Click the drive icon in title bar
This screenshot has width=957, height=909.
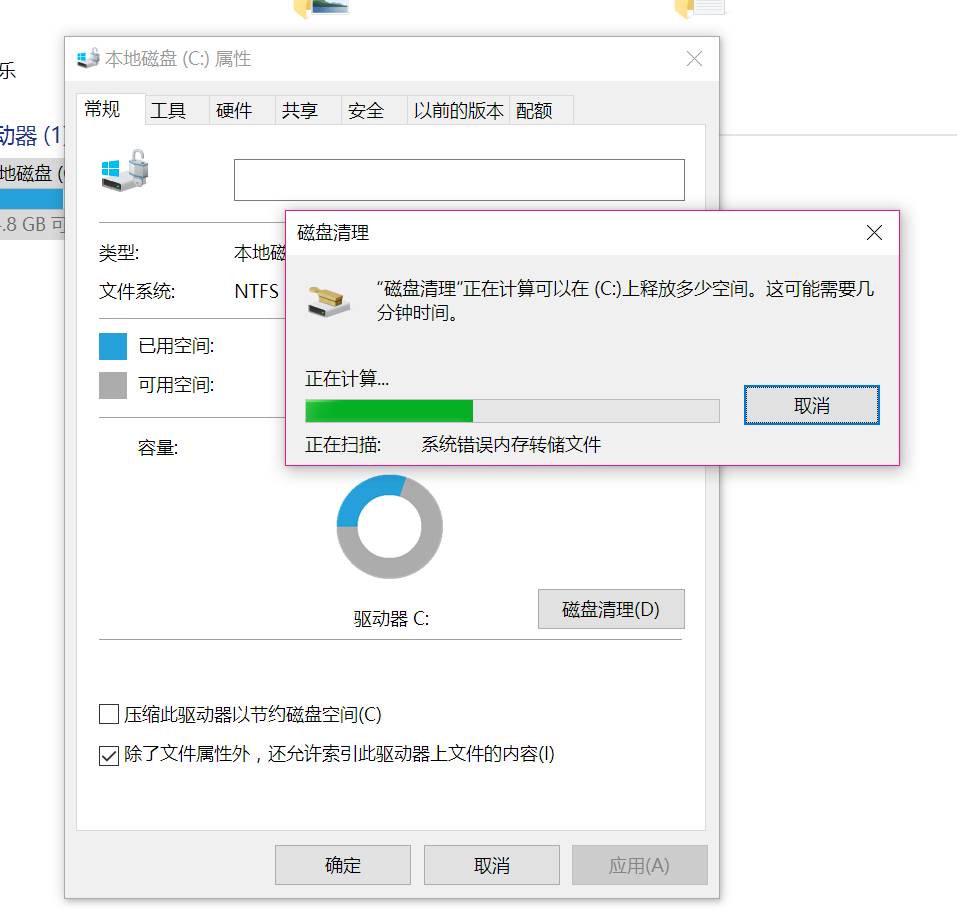(x=88, y=59)
